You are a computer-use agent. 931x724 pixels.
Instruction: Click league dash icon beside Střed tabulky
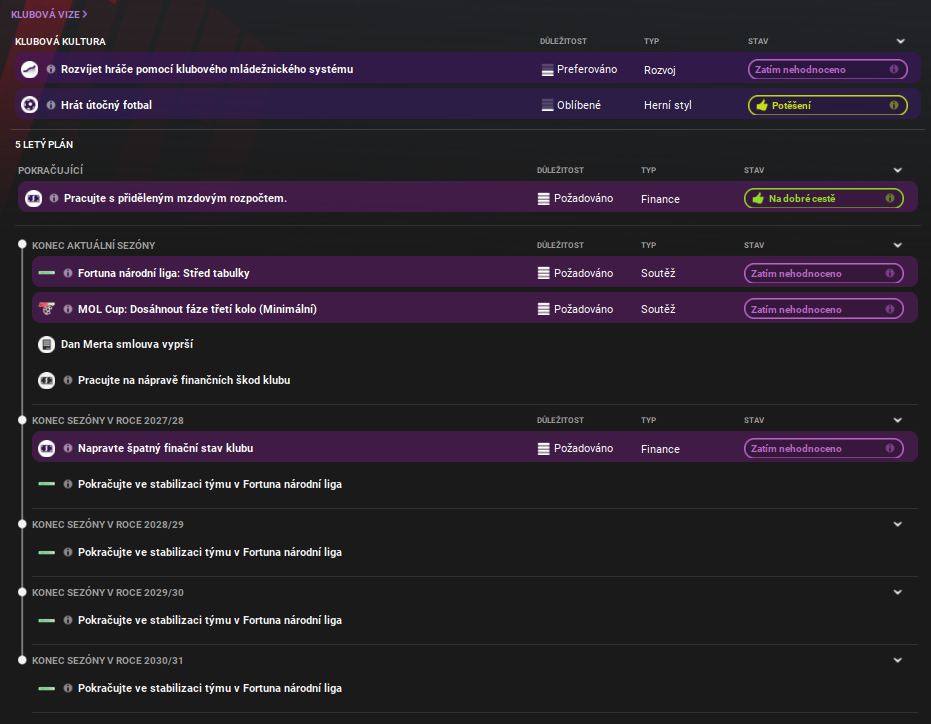tap(46, 273)
